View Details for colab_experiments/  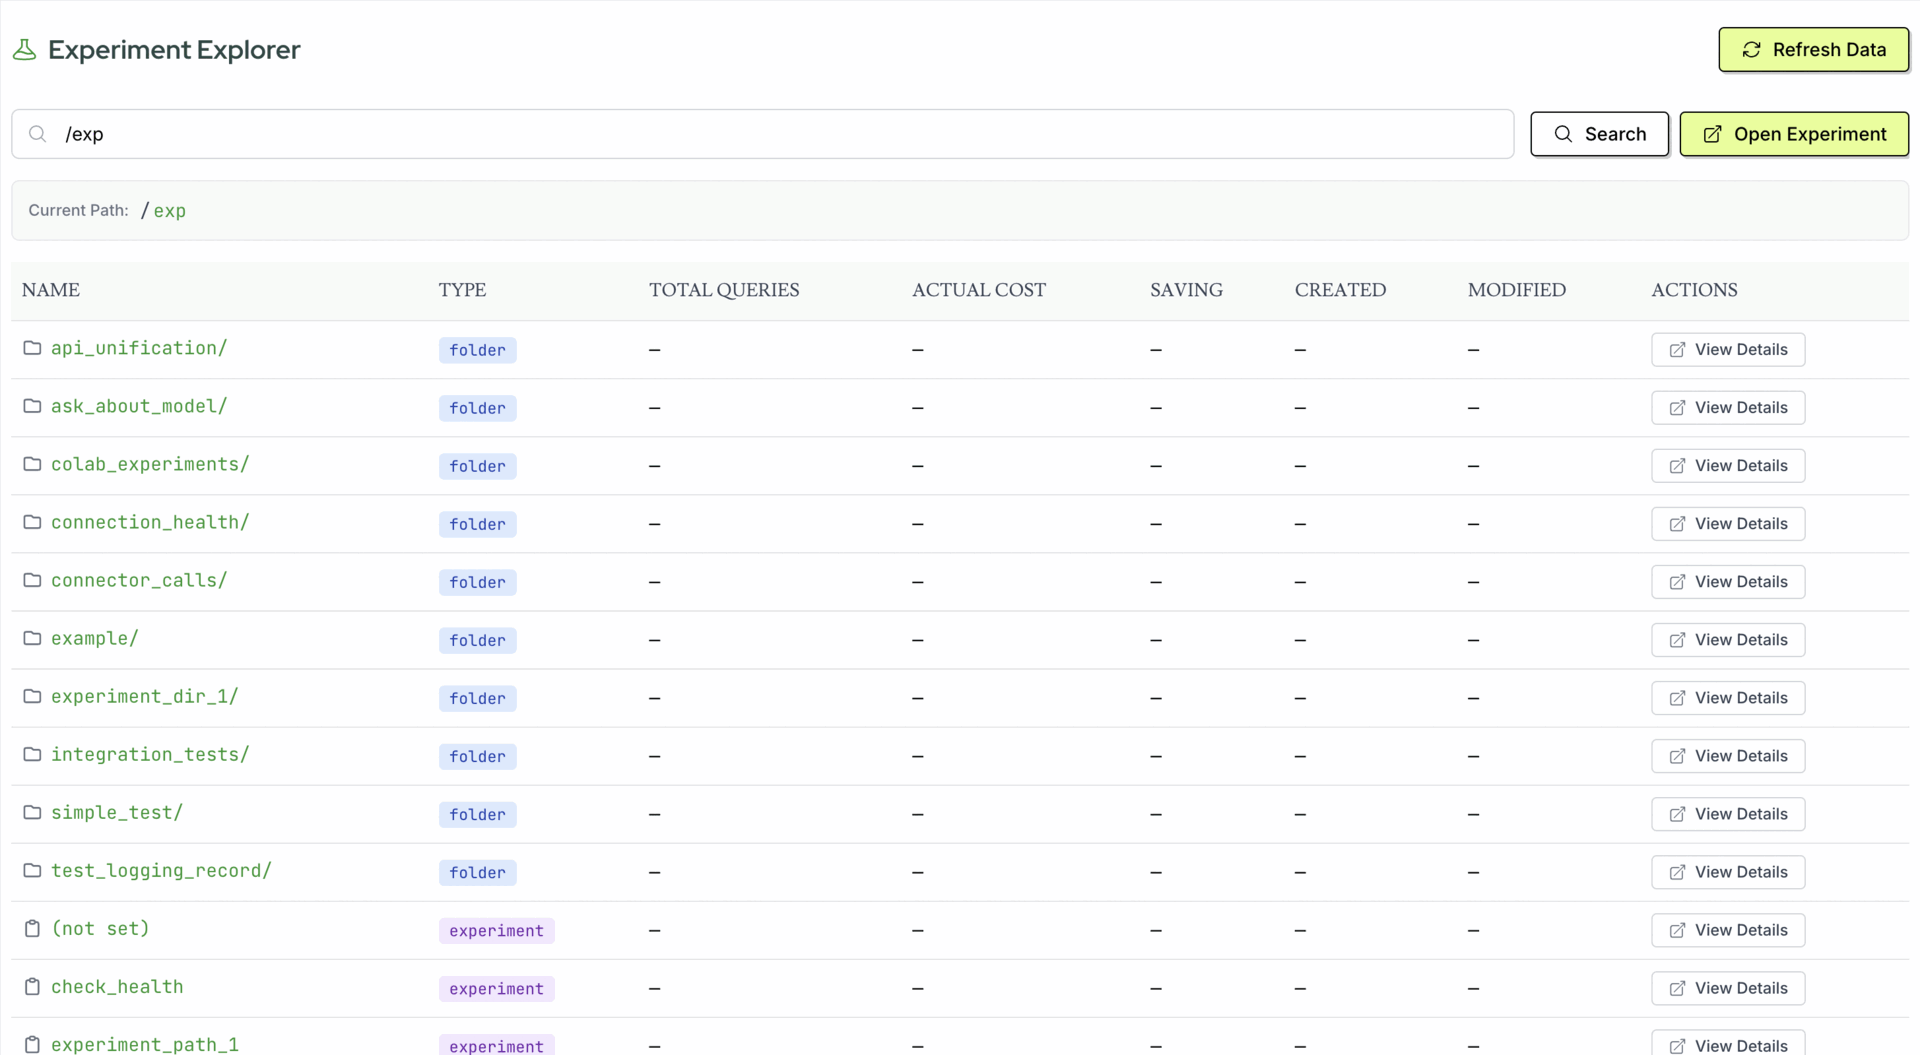1728,466
